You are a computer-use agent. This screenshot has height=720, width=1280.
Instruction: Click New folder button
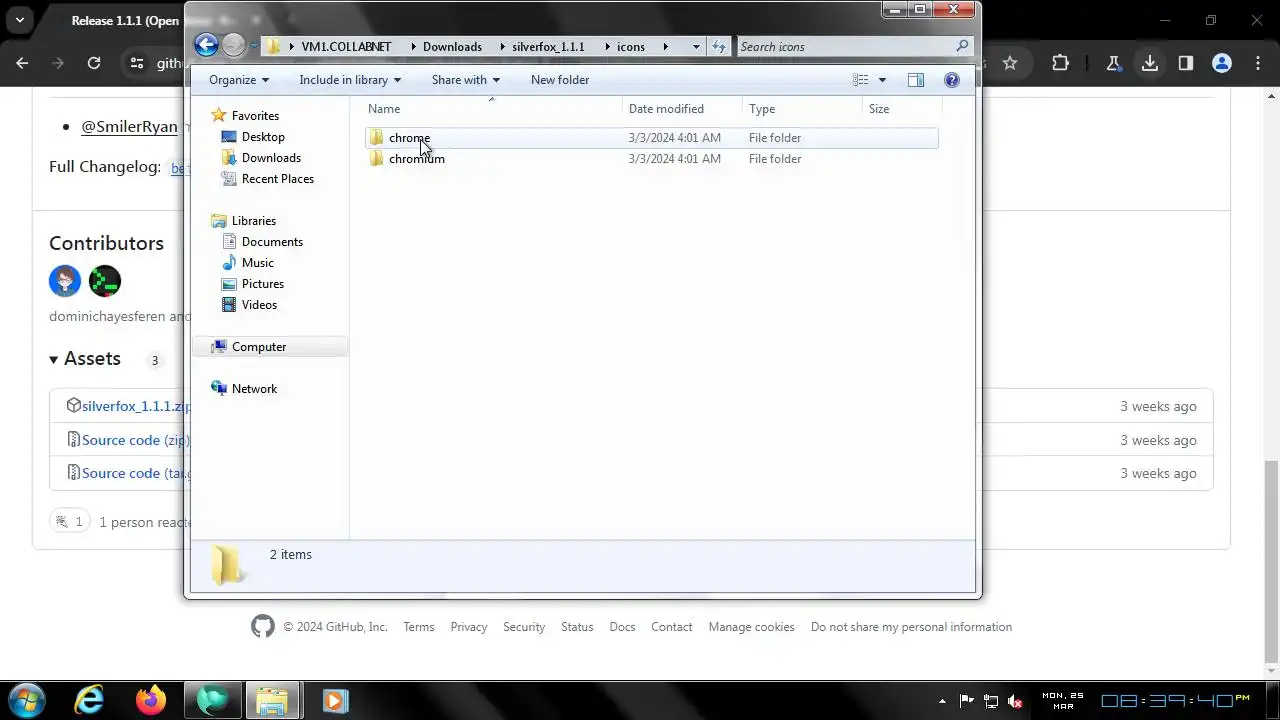pyautogui.click(x=560, y=80)
